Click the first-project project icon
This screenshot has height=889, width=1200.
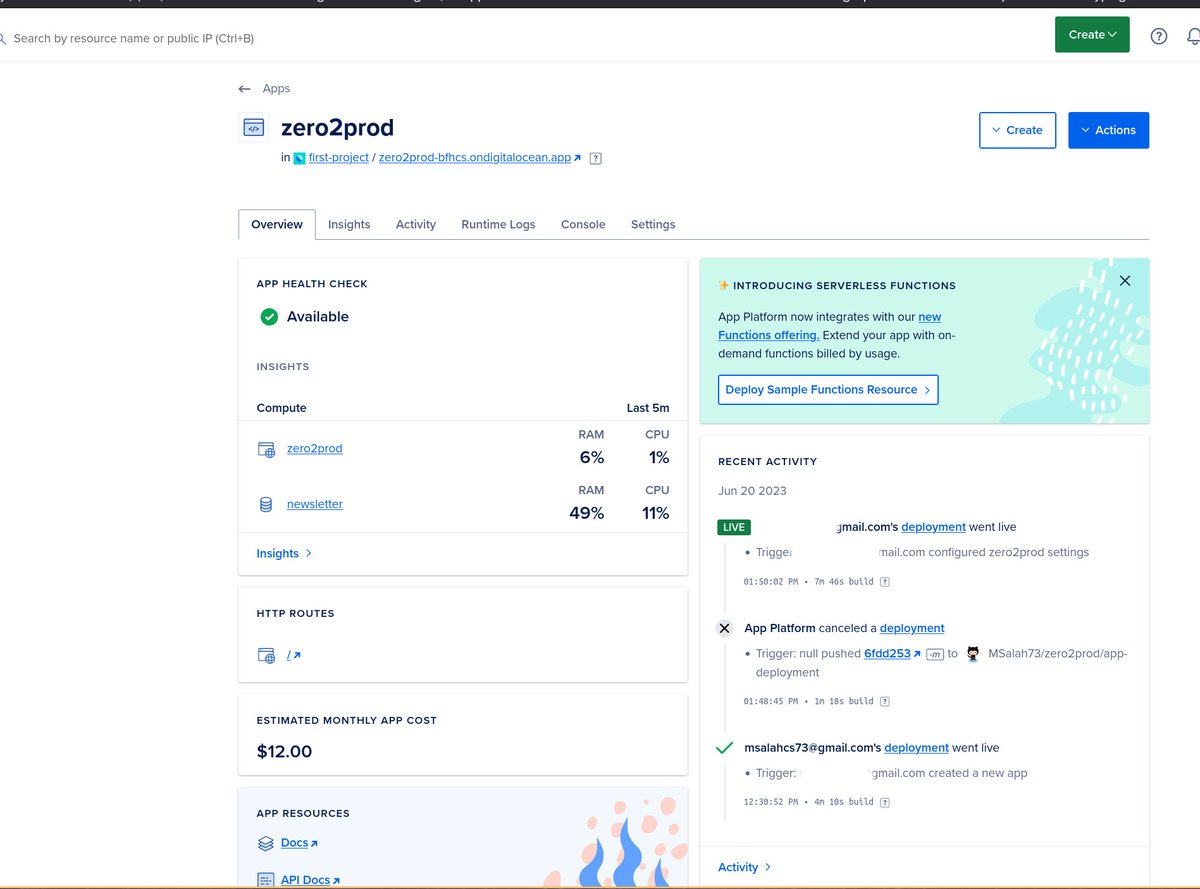tap(299, 158)
